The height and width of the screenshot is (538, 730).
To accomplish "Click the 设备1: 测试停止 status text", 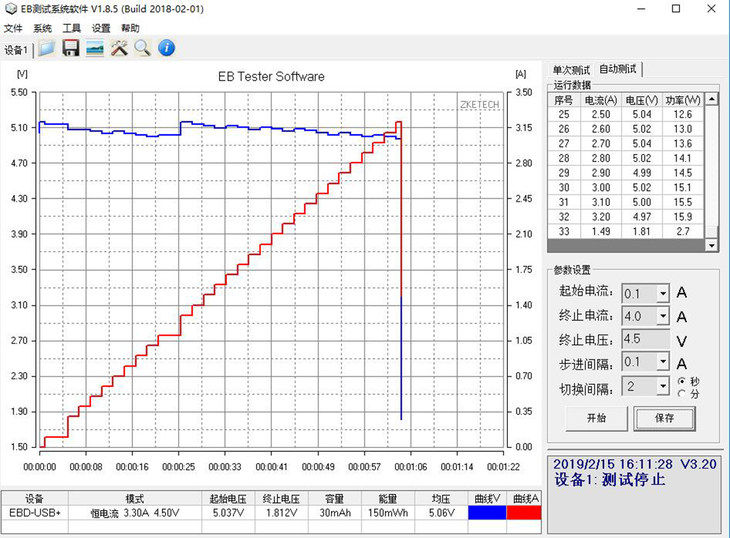I will [x=609, y=479].
